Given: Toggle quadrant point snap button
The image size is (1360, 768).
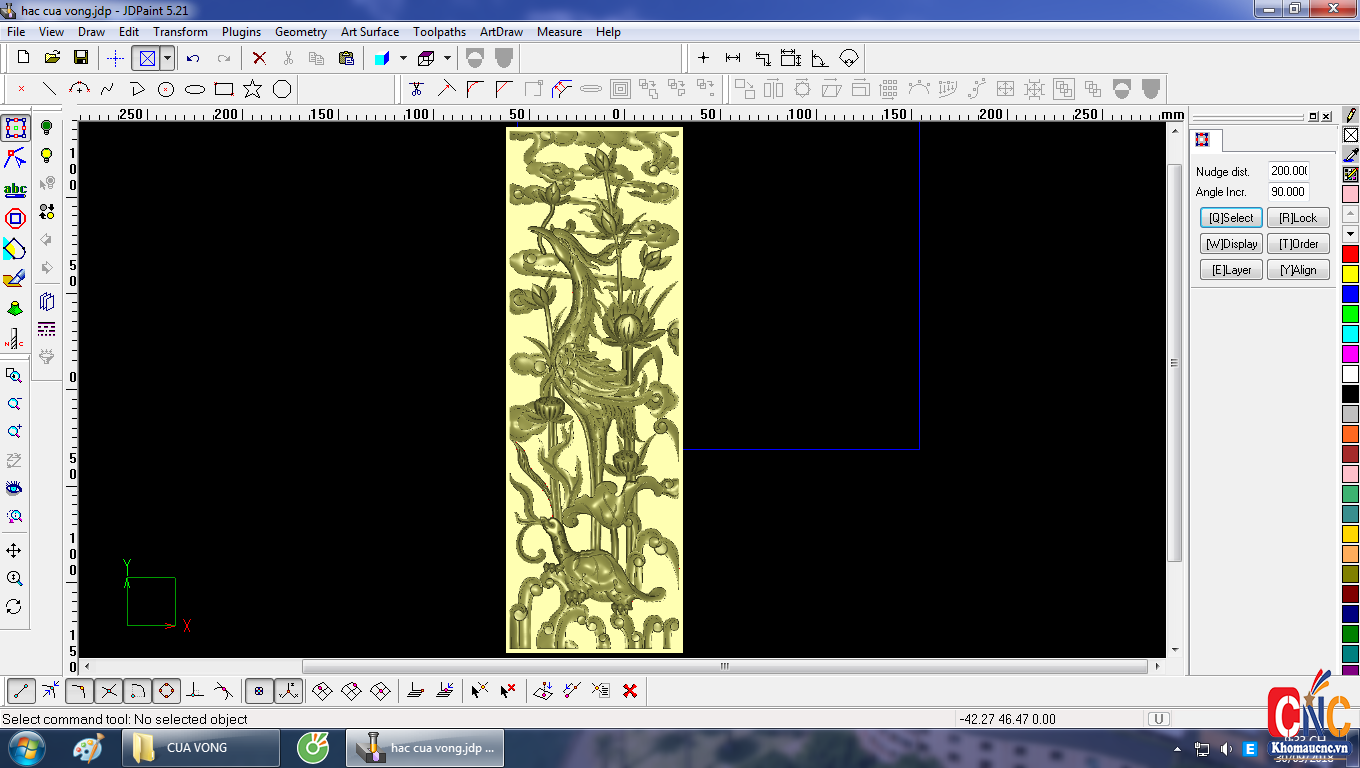Looking at the screenshot, I should (x=166, y=691).
